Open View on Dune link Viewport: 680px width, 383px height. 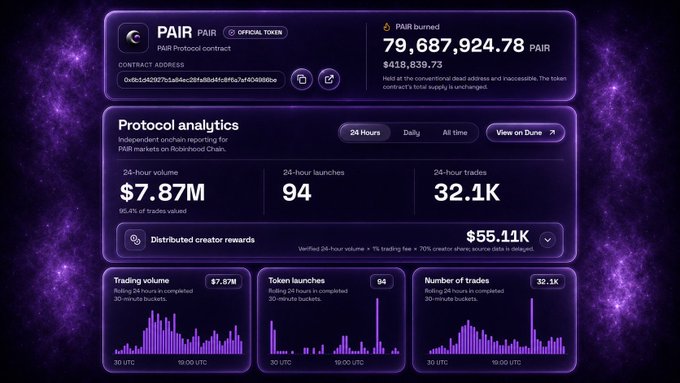[x=525, y=133]
